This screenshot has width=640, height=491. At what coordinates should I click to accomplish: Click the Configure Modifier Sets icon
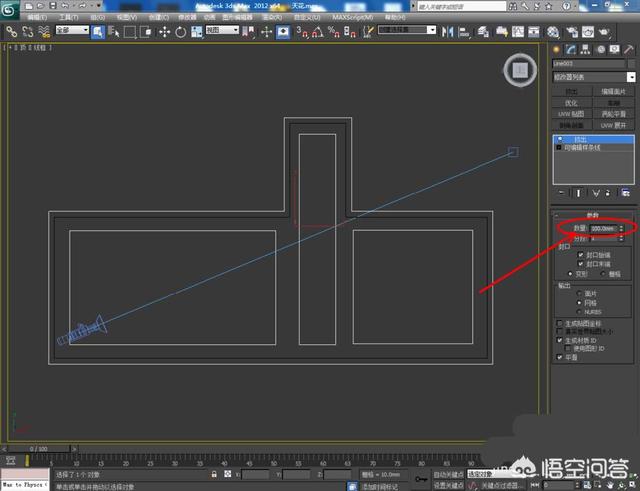pyautogui.click(x=625, y=193)
